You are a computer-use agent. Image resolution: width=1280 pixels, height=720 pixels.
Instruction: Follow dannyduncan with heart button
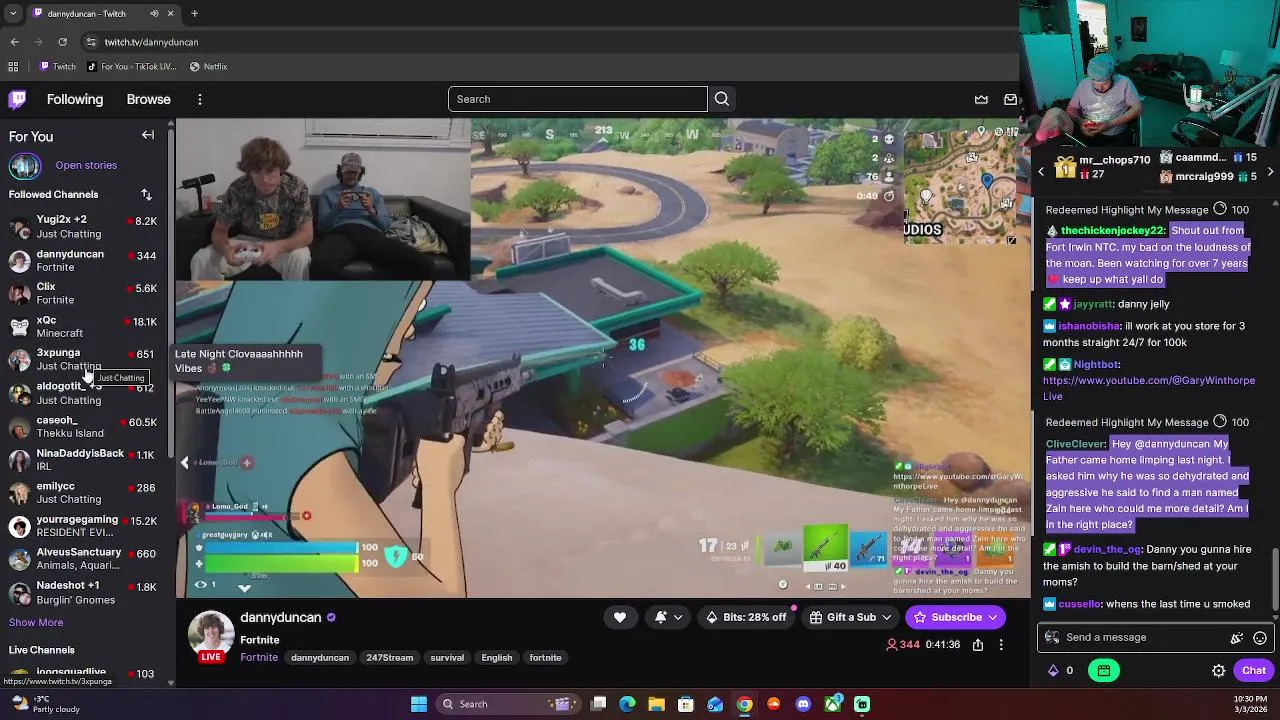pyautogui.click(x=620, y=617)
